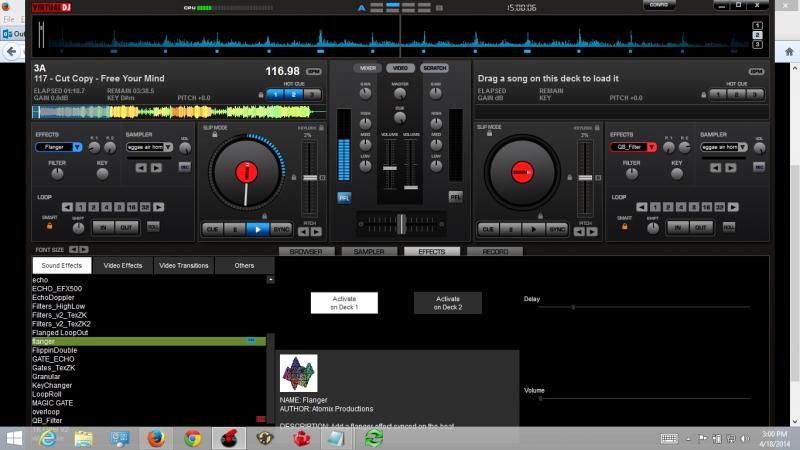Viewport: 800px width, 450px height.
Task: Nudge right deck pitch up arrow
Action: pyautogui.click(x=592, y=232)
